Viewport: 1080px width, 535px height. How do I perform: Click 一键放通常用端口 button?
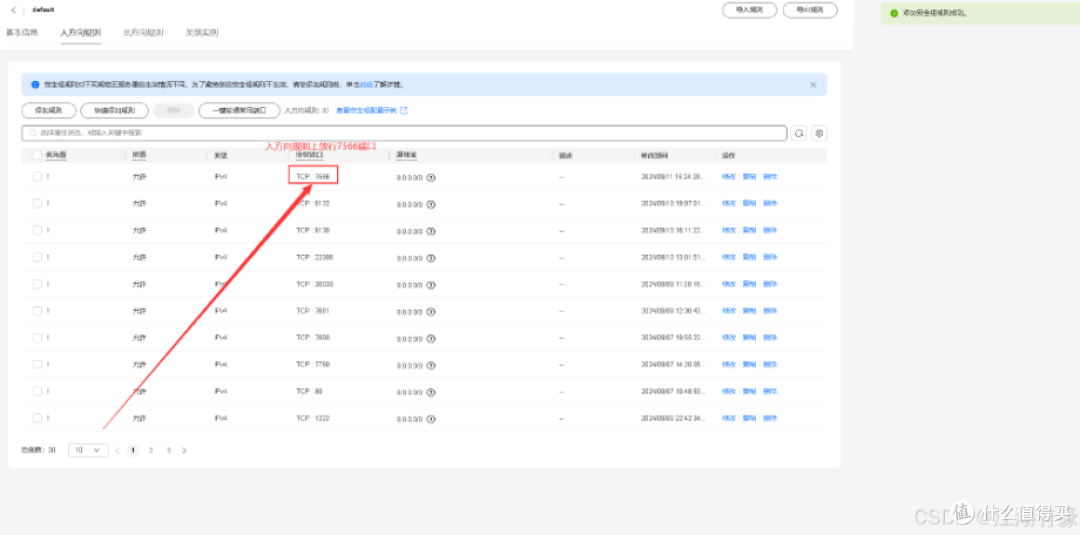240,110
